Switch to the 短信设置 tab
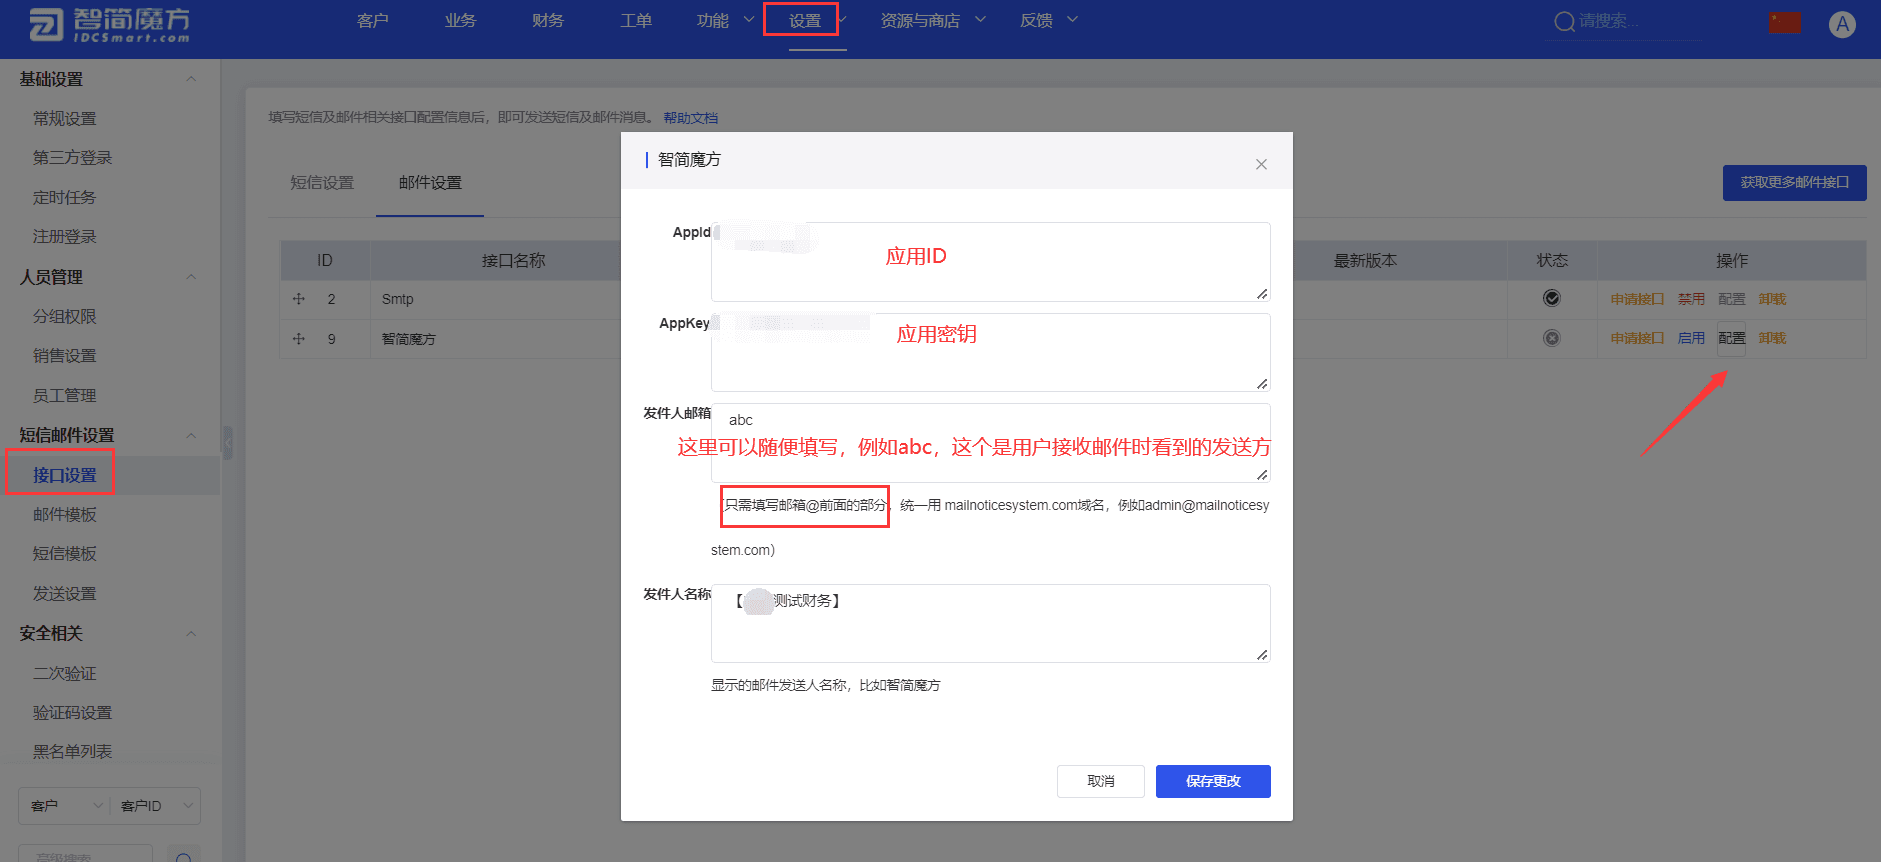The width and height of the screenshot is (1881, 862). pos(322,183)
